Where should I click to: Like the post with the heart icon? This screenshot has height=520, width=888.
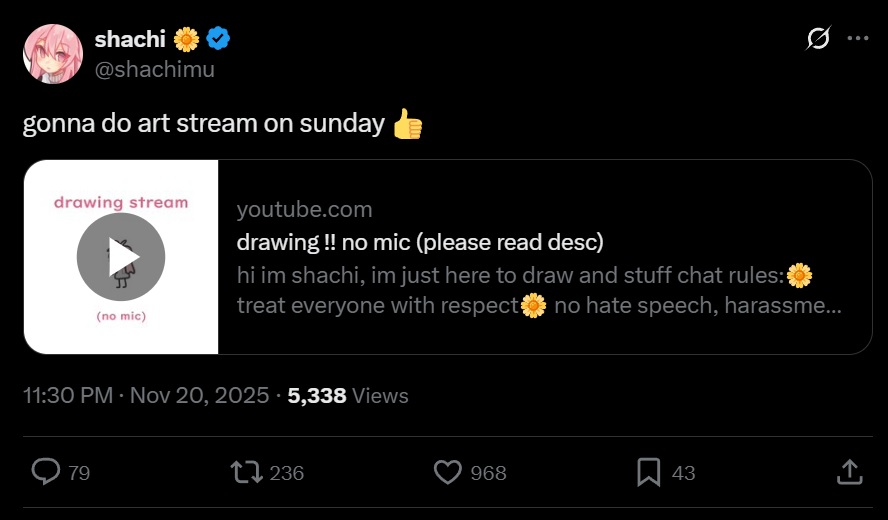(x=448, y=471)
